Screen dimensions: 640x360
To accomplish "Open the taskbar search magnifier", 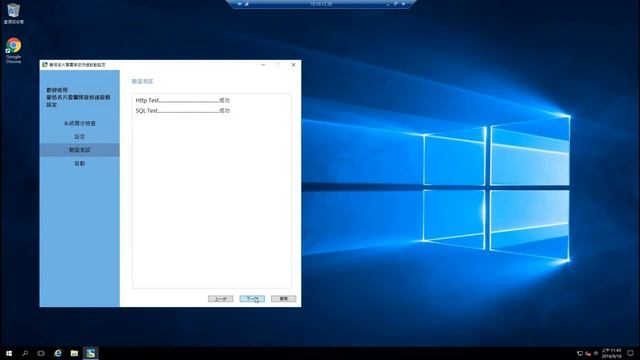I will pyautogui.click(x=25, y=353).
